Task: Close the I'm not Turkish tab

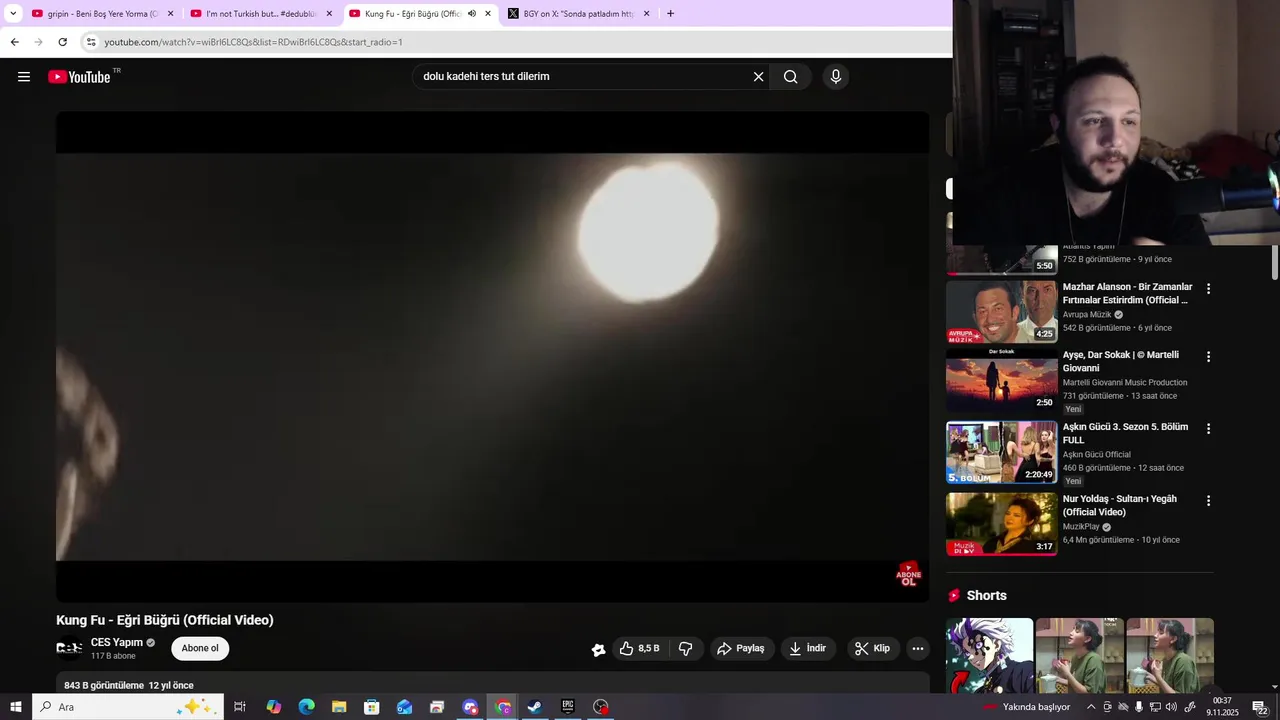Action: (x=329, y=14)
